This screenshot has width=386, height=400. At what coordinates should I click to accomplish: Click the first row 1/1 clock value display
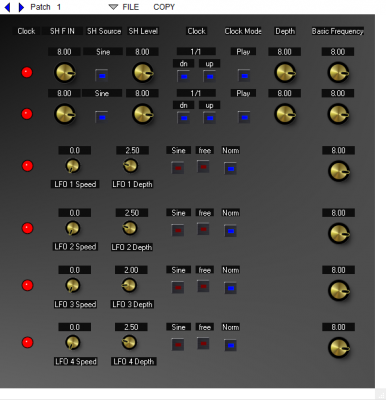click(196, 52)
